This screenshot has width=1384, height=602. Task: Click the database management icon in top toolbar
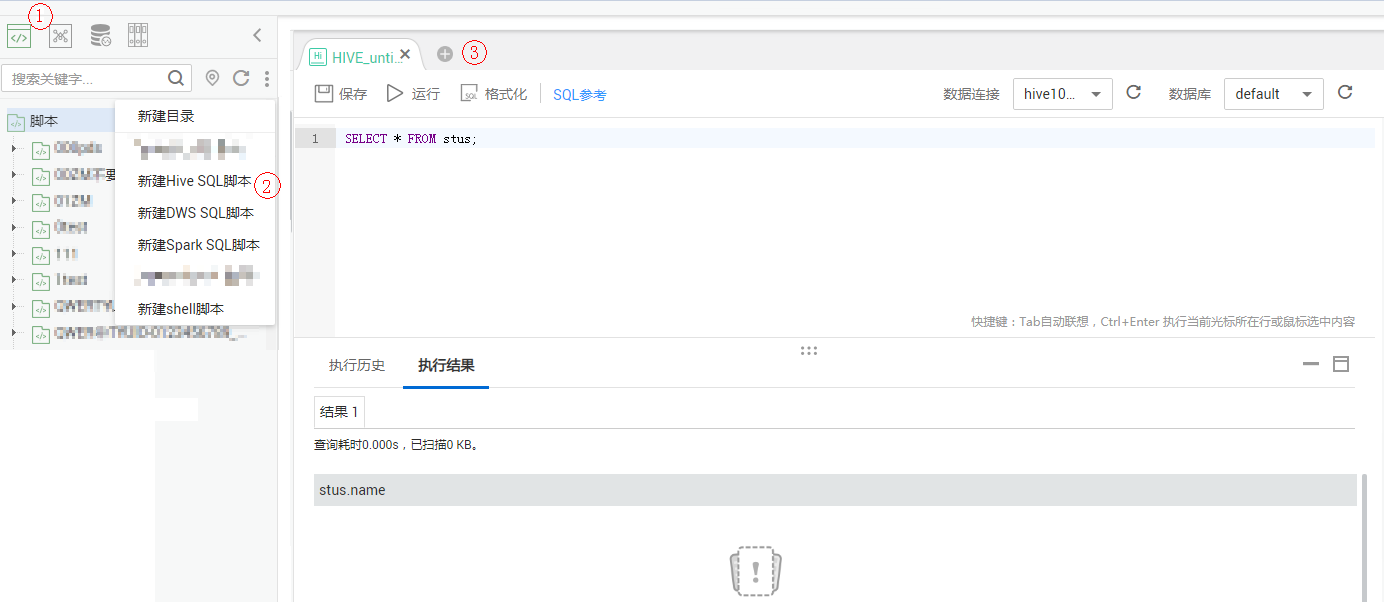[x=99, y=34]
